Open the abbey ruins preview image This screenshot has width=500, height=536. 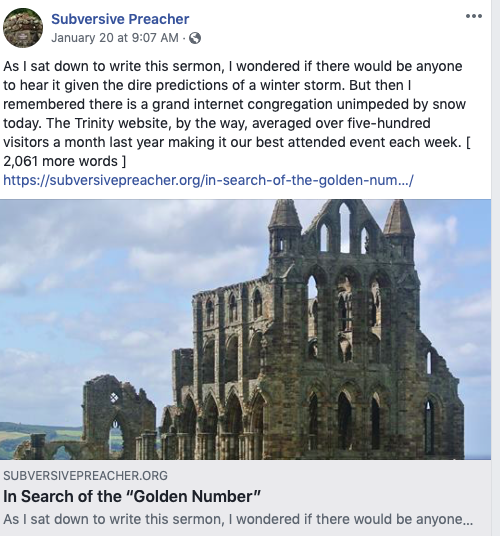tap(245, 329)
